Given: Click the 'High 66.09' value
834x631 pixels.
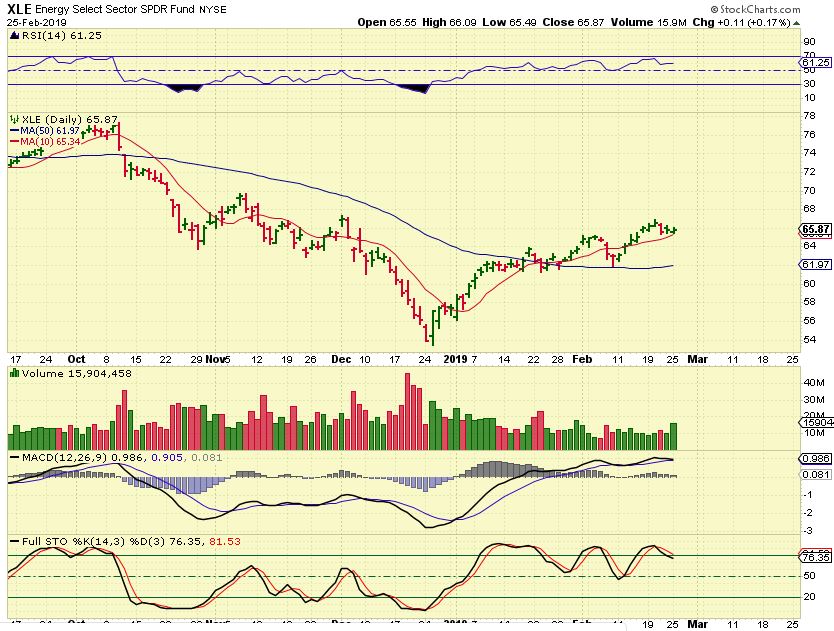Looking at the screenshot, I should tap(449, 22).
